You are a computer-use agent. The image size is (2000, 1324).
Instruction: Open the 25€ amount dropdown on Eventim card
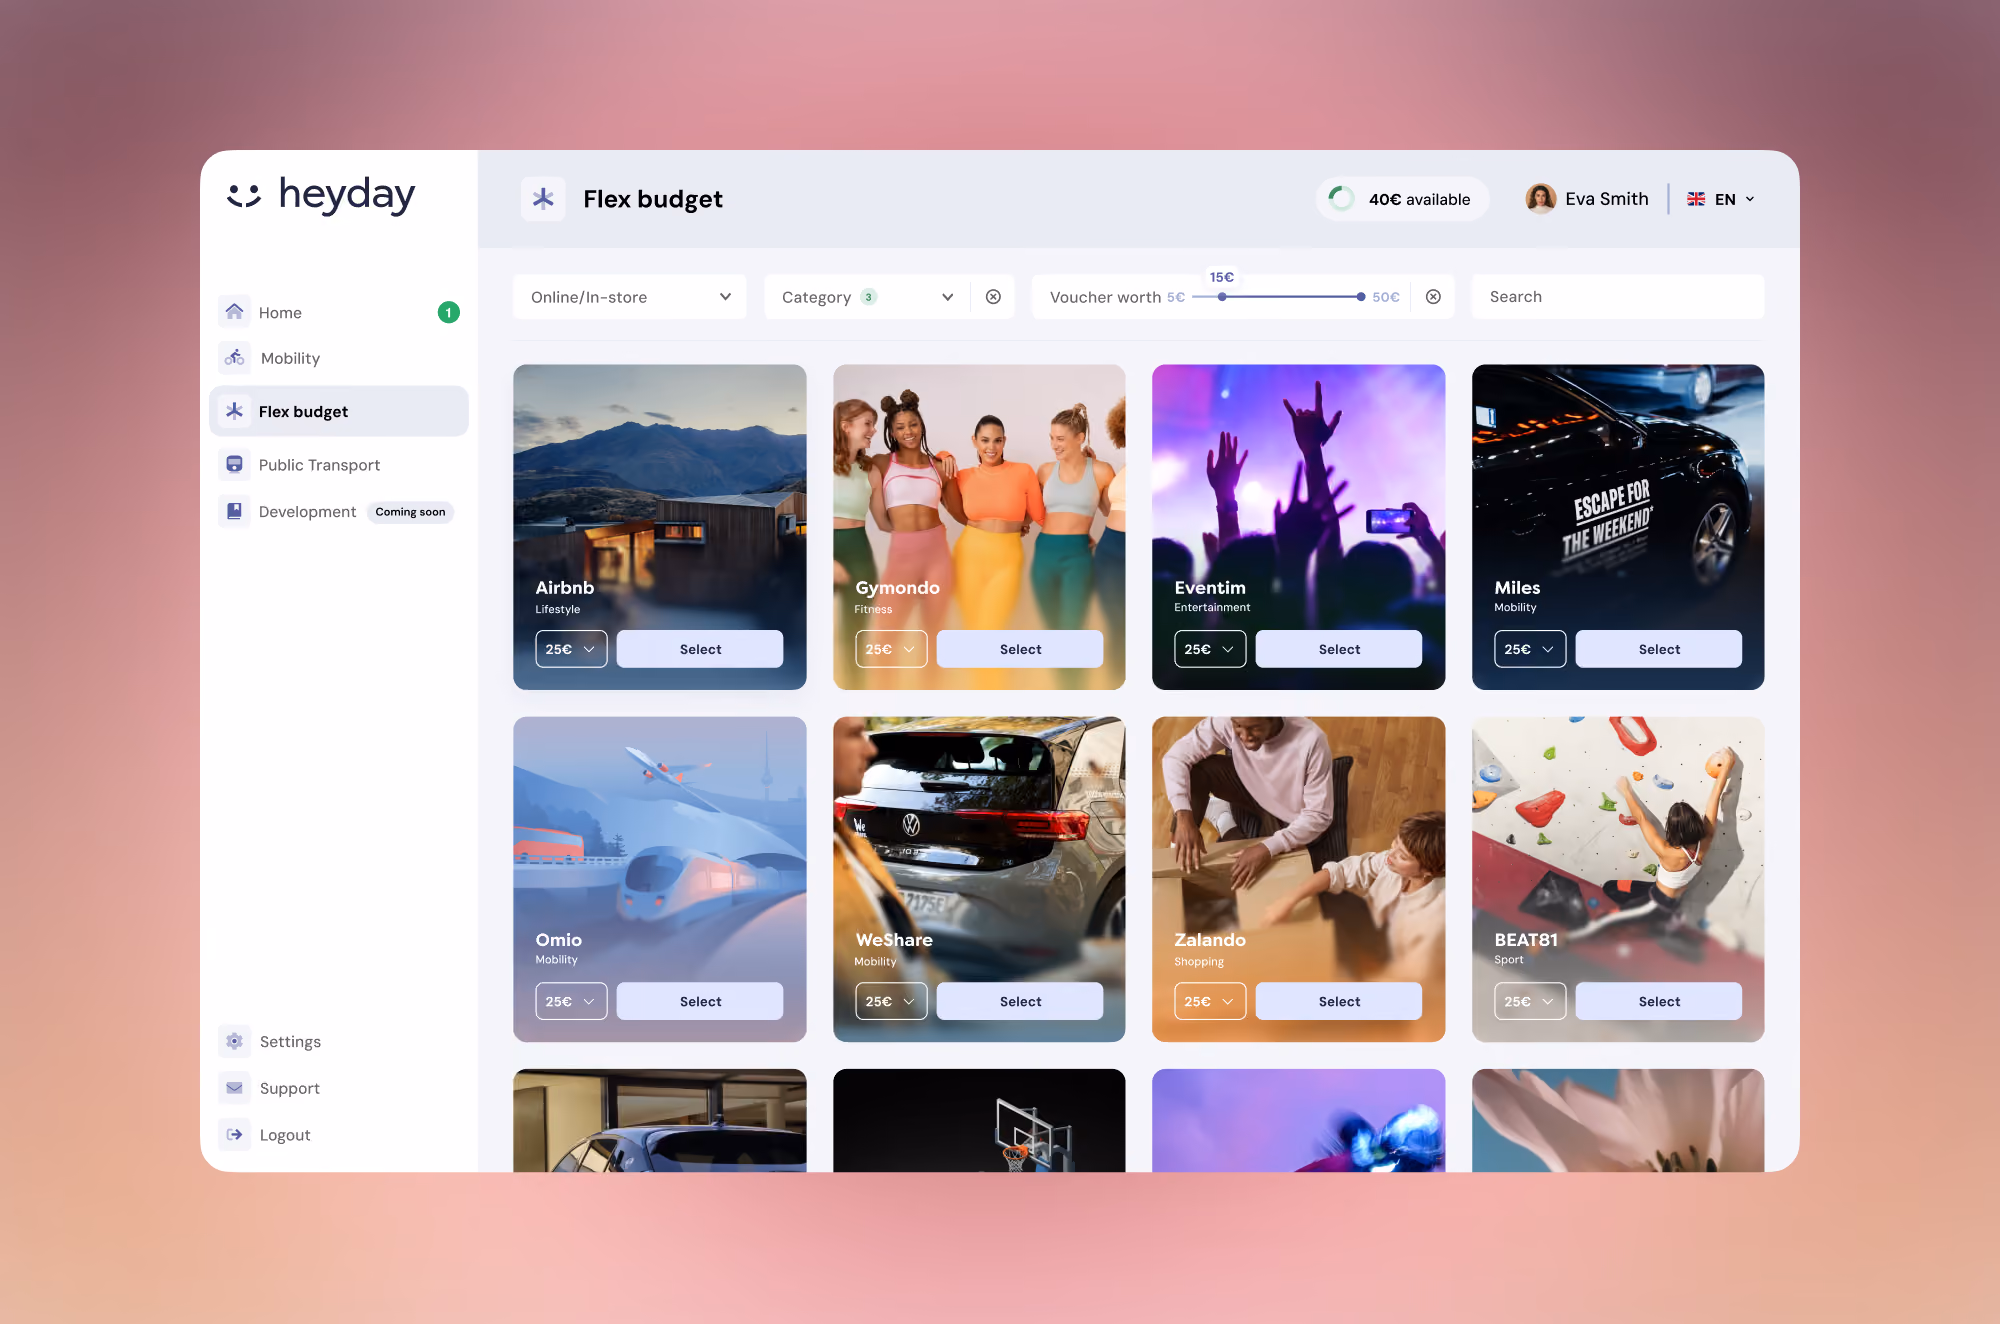1210,649
